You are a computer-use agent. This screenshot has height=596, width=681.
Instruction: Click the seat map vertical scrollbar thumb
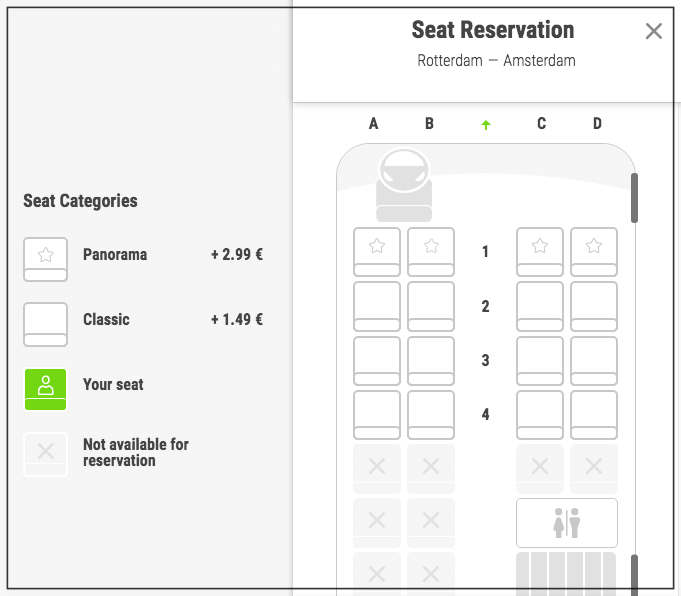click(634, 198)
